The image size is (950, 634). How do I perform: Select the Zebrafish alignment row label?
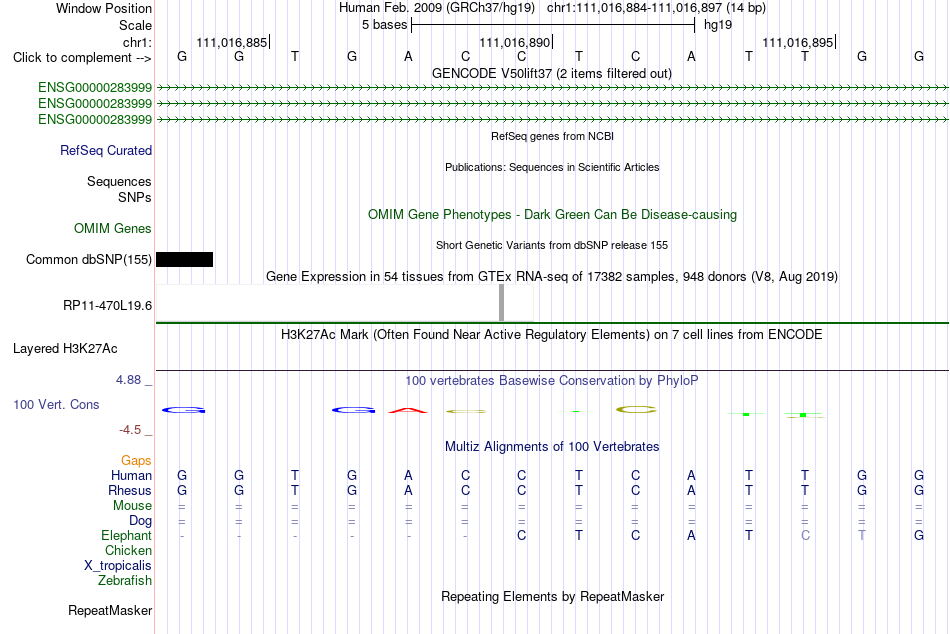(x=125, y=580)
